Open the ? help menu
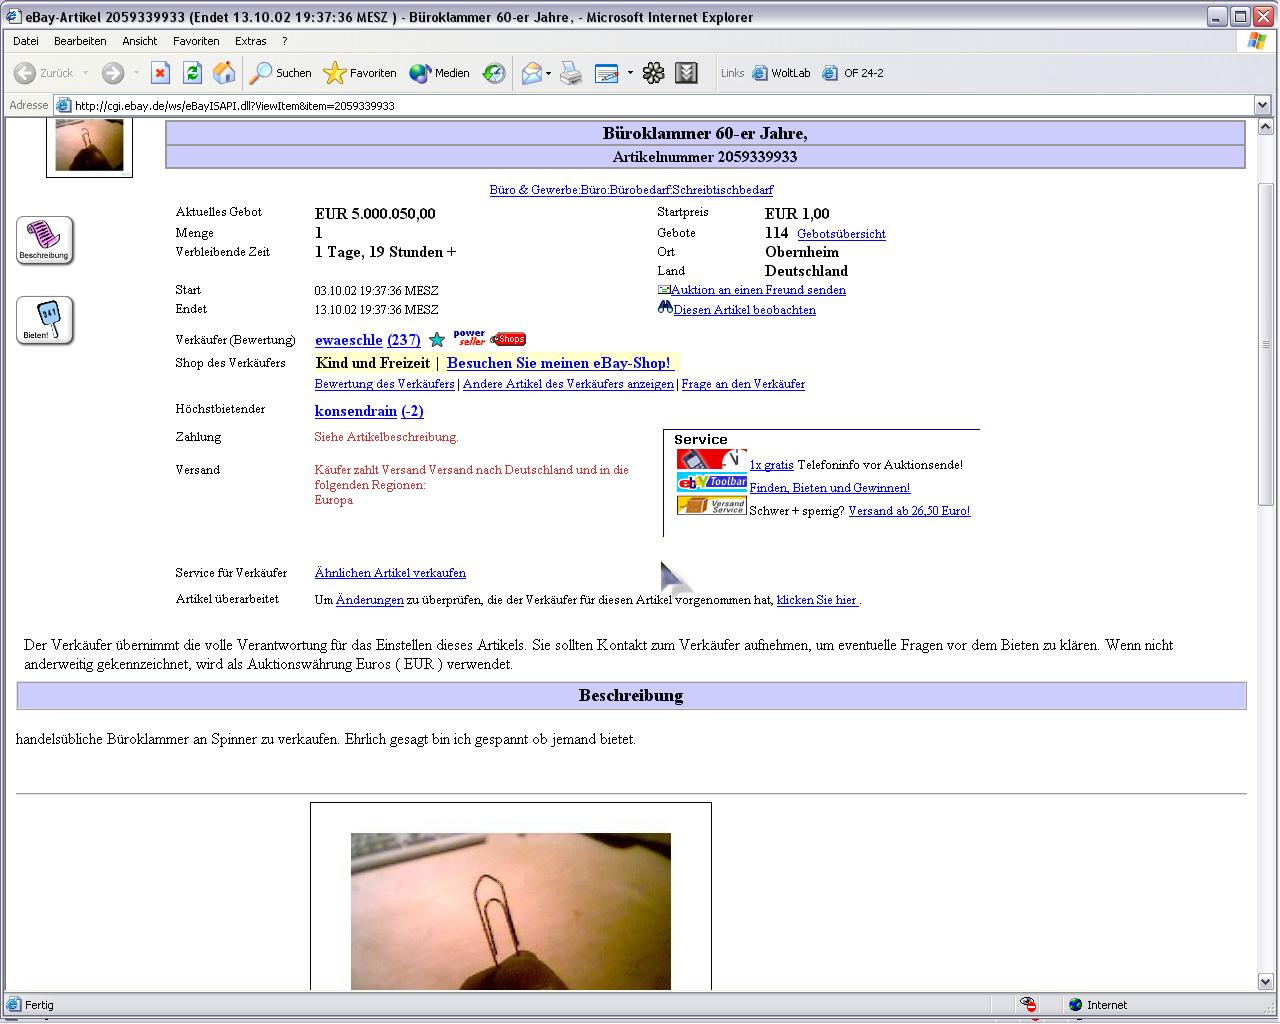1280x1024 pixels. click(x=285, y=41)
